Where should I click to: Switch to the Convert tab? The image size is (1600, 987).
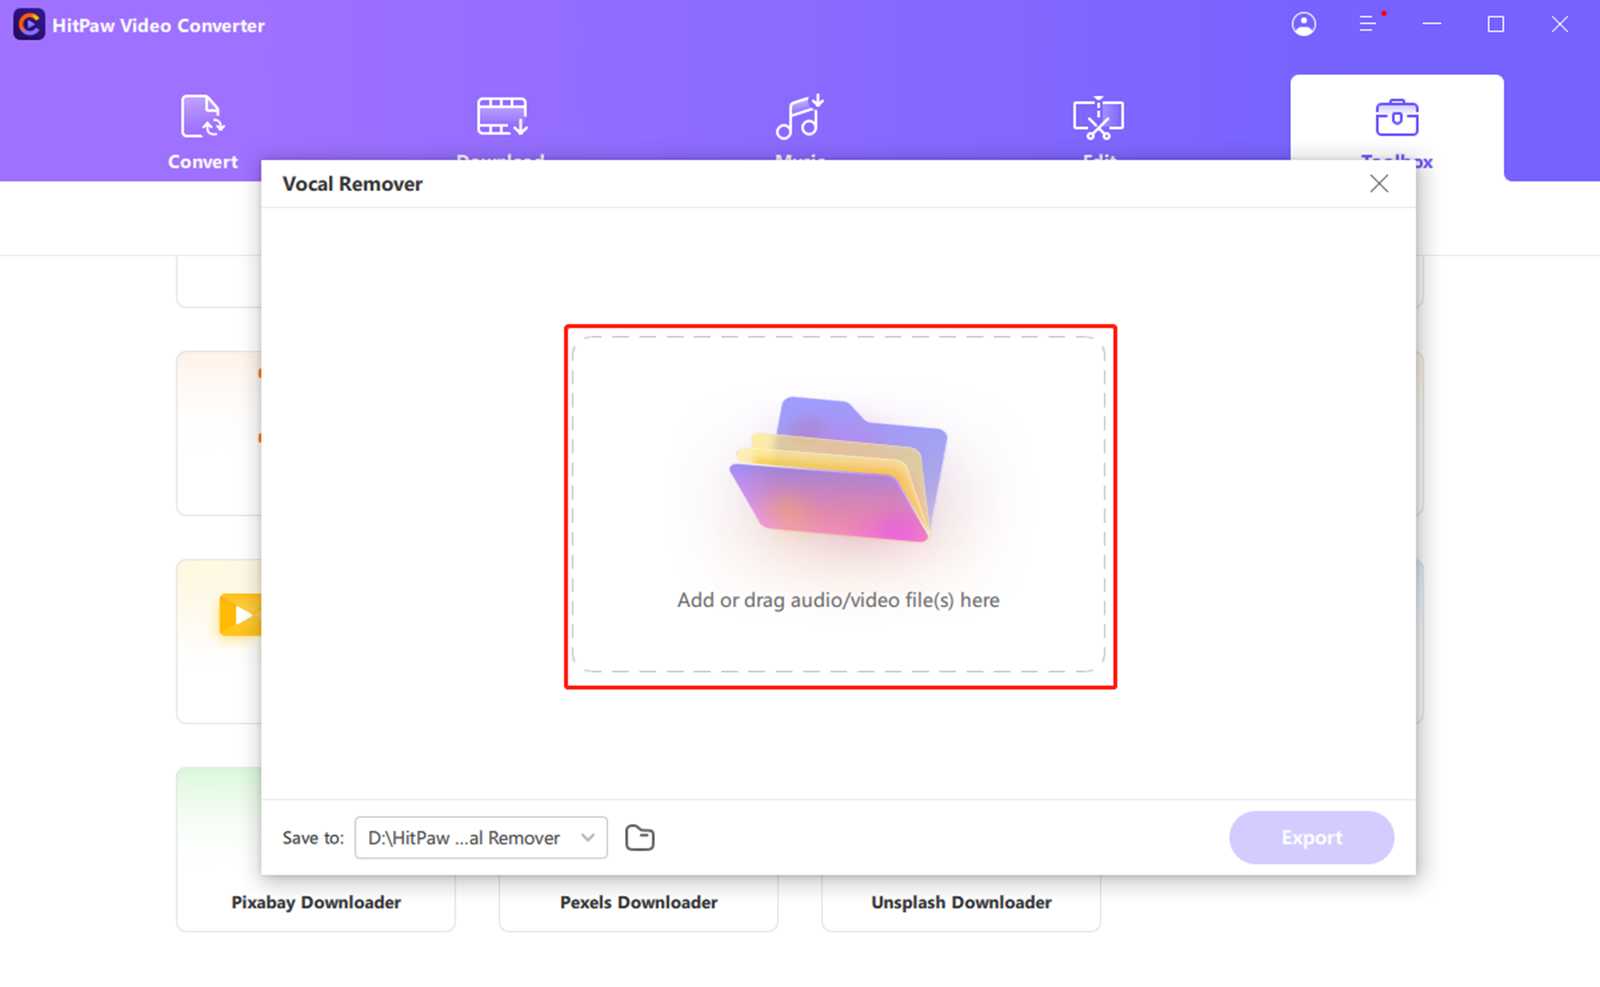click(x=202, y=130)
